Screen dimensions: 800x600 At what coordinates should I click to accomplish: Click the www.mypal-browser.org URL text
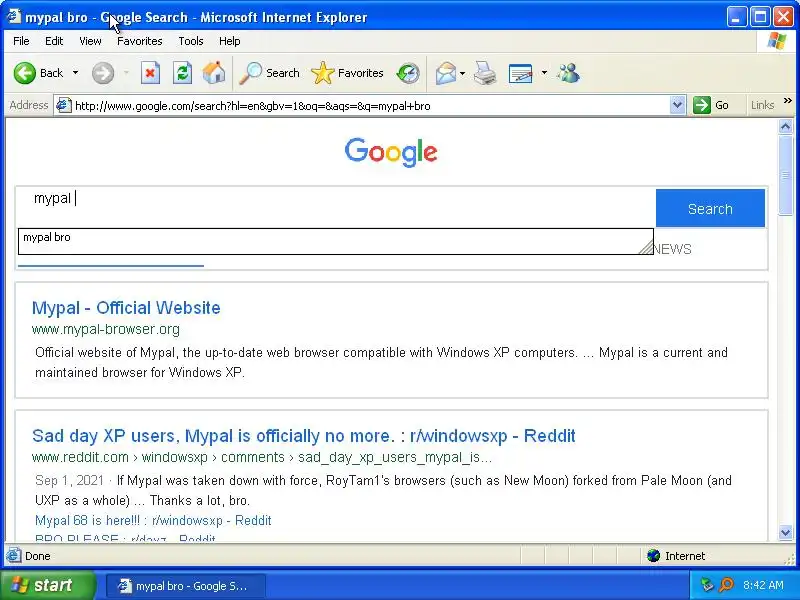(106, 329)
